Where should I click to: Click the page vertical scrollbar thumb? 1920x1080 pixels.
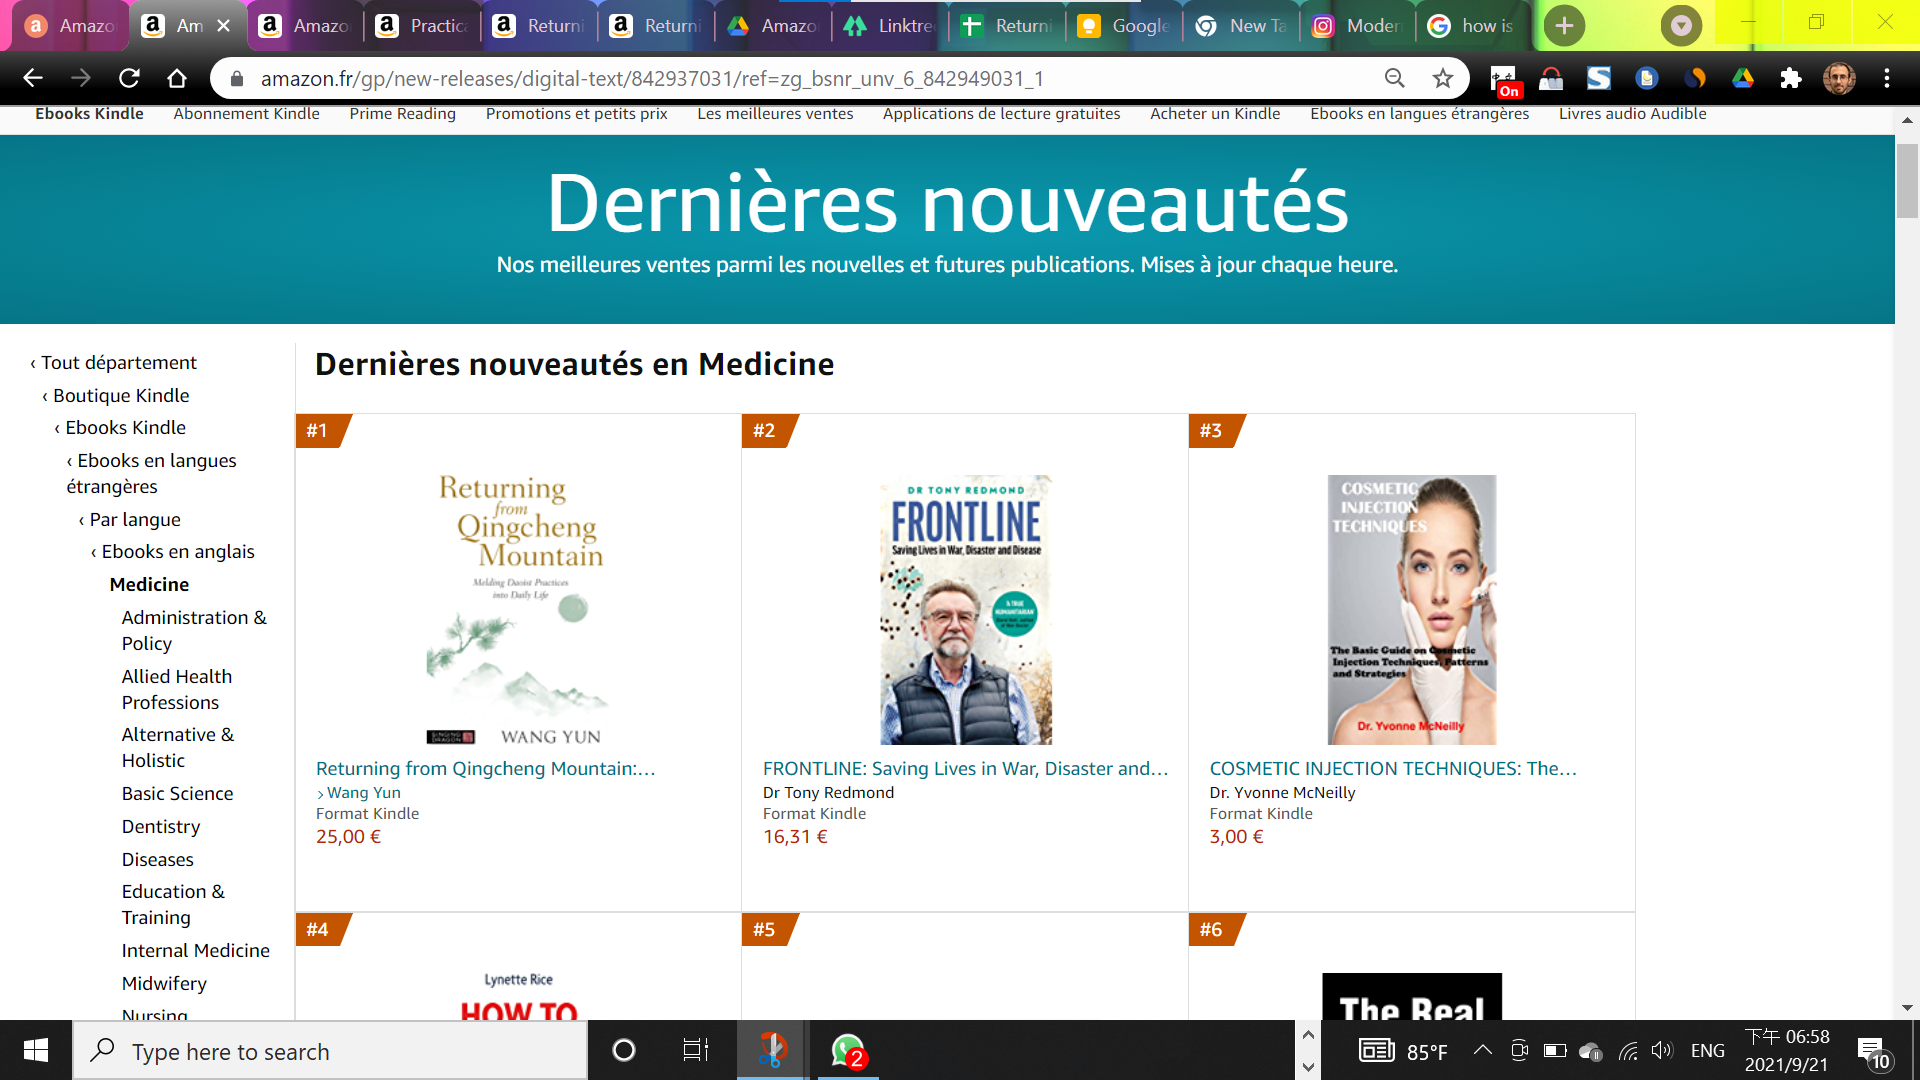coord(1907,180)
